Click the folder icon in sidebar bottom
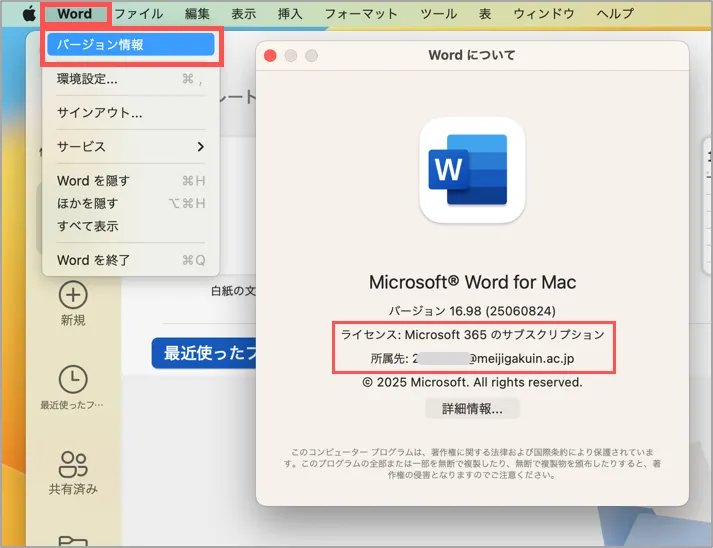The image size is (713, 548). (x=73, y=541)
